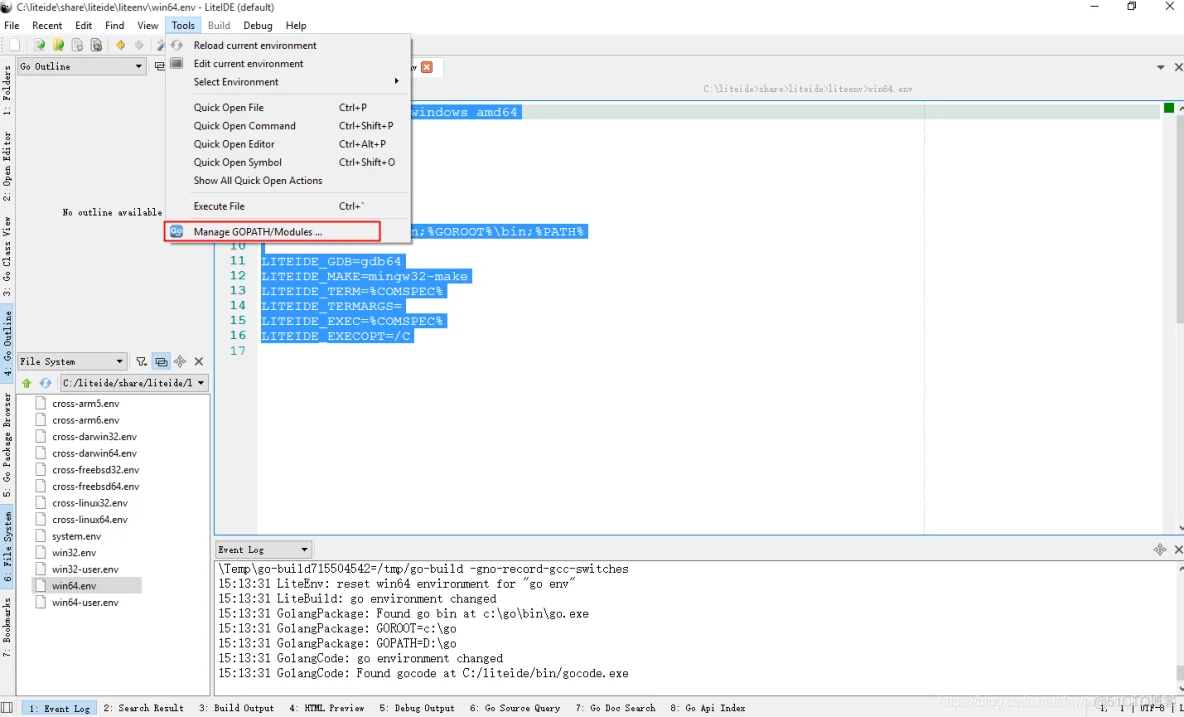Click the bottom-left sidebar toggle icon
Screen dimensions: 1184x717
[x=7, y=708]
